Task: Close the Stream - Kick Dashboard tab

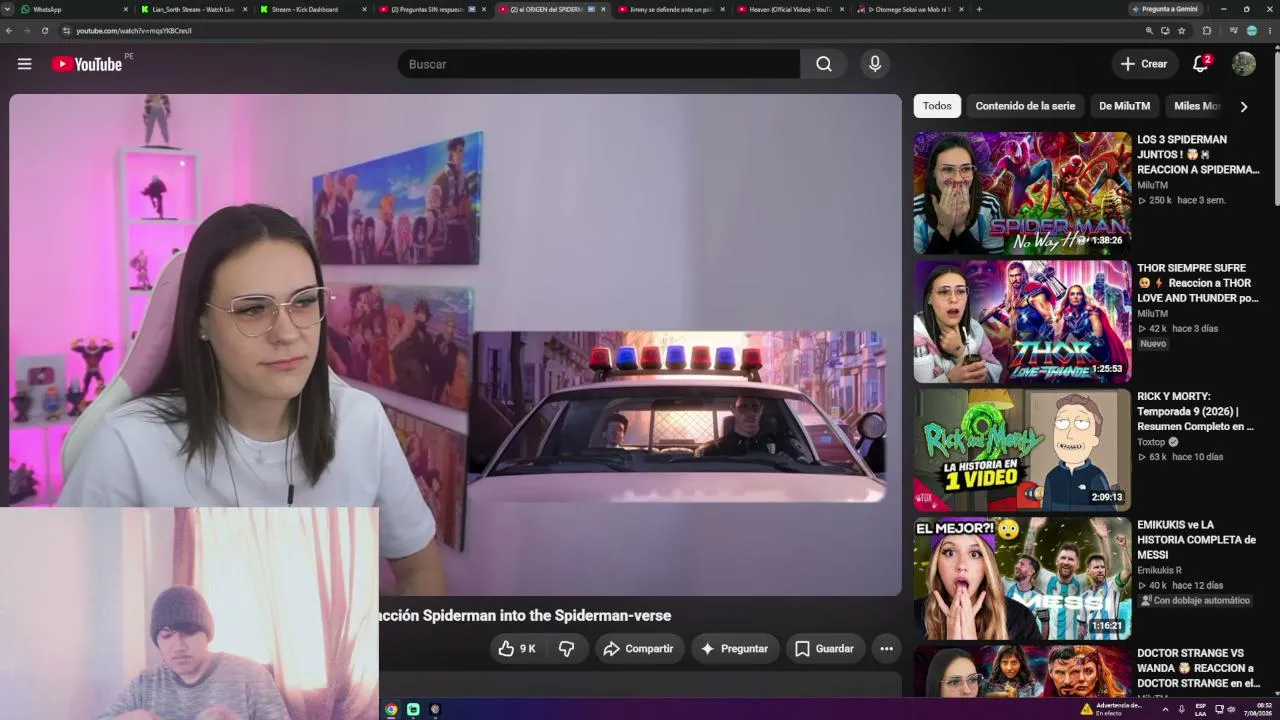Action: (x=363, y=9)
